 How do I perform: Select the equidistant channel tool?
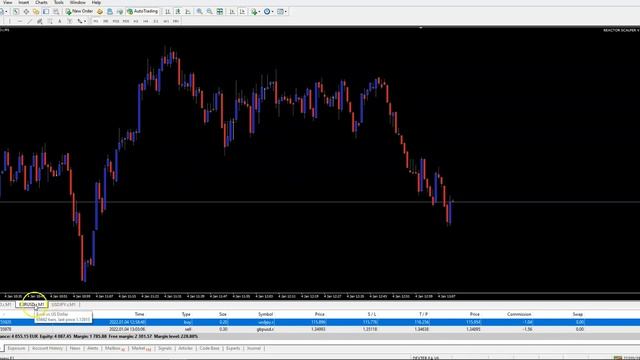click(x=40, y=21)
